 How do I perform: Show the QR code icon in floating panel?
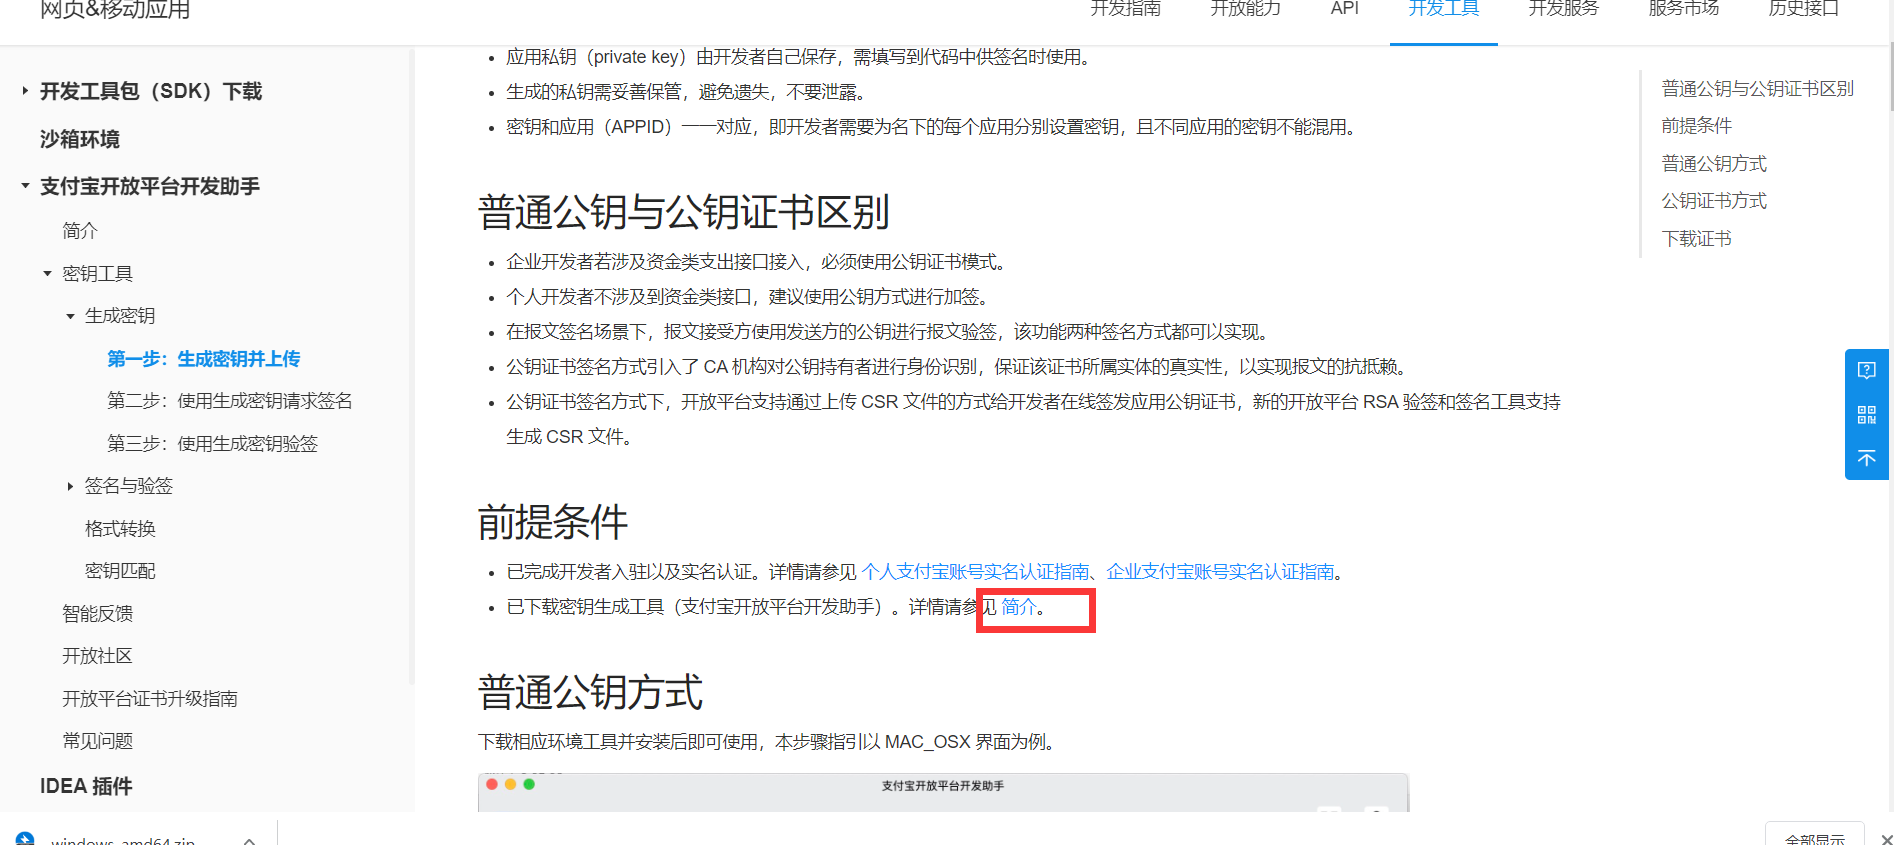[1866, 415]
